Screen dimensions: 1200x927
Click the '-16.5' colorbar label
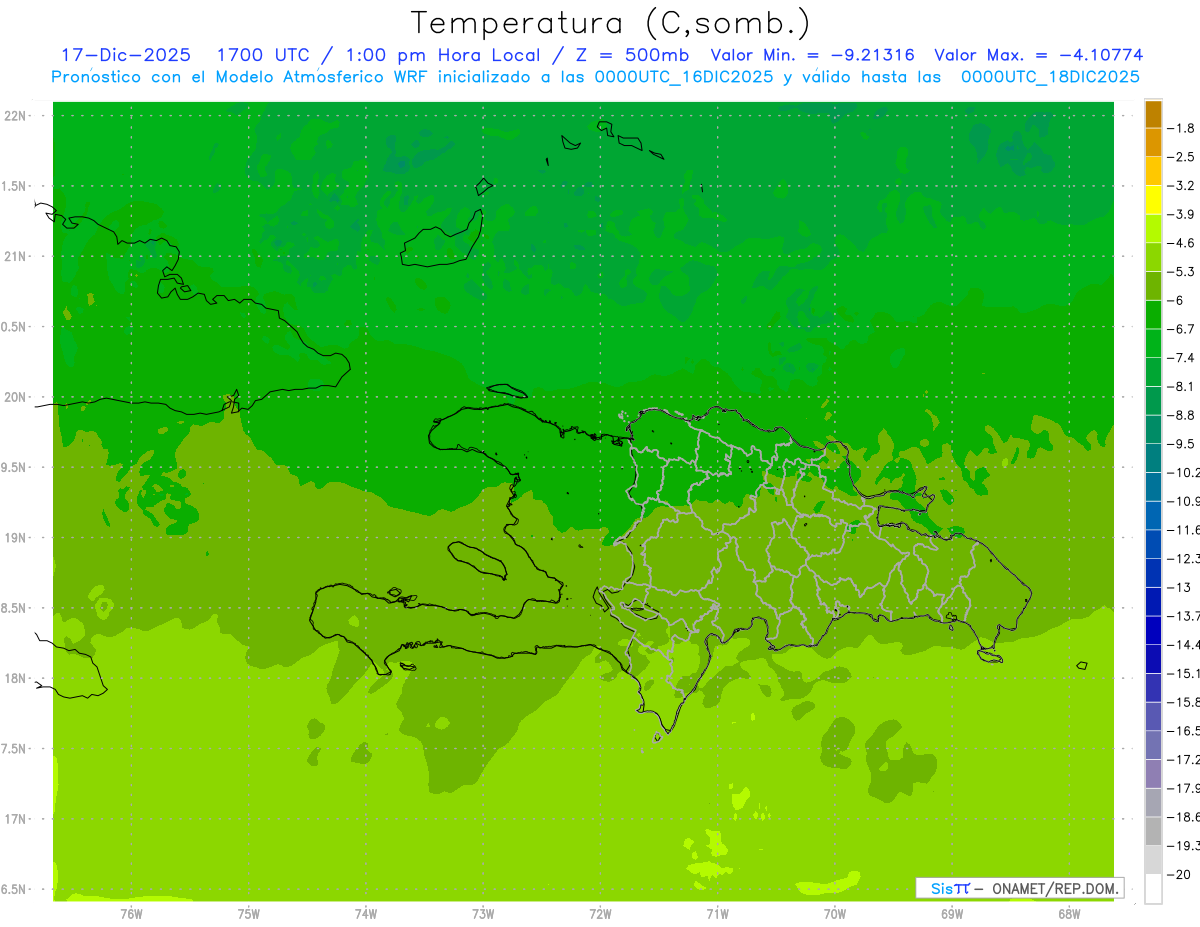click(x=1184, y=731)
